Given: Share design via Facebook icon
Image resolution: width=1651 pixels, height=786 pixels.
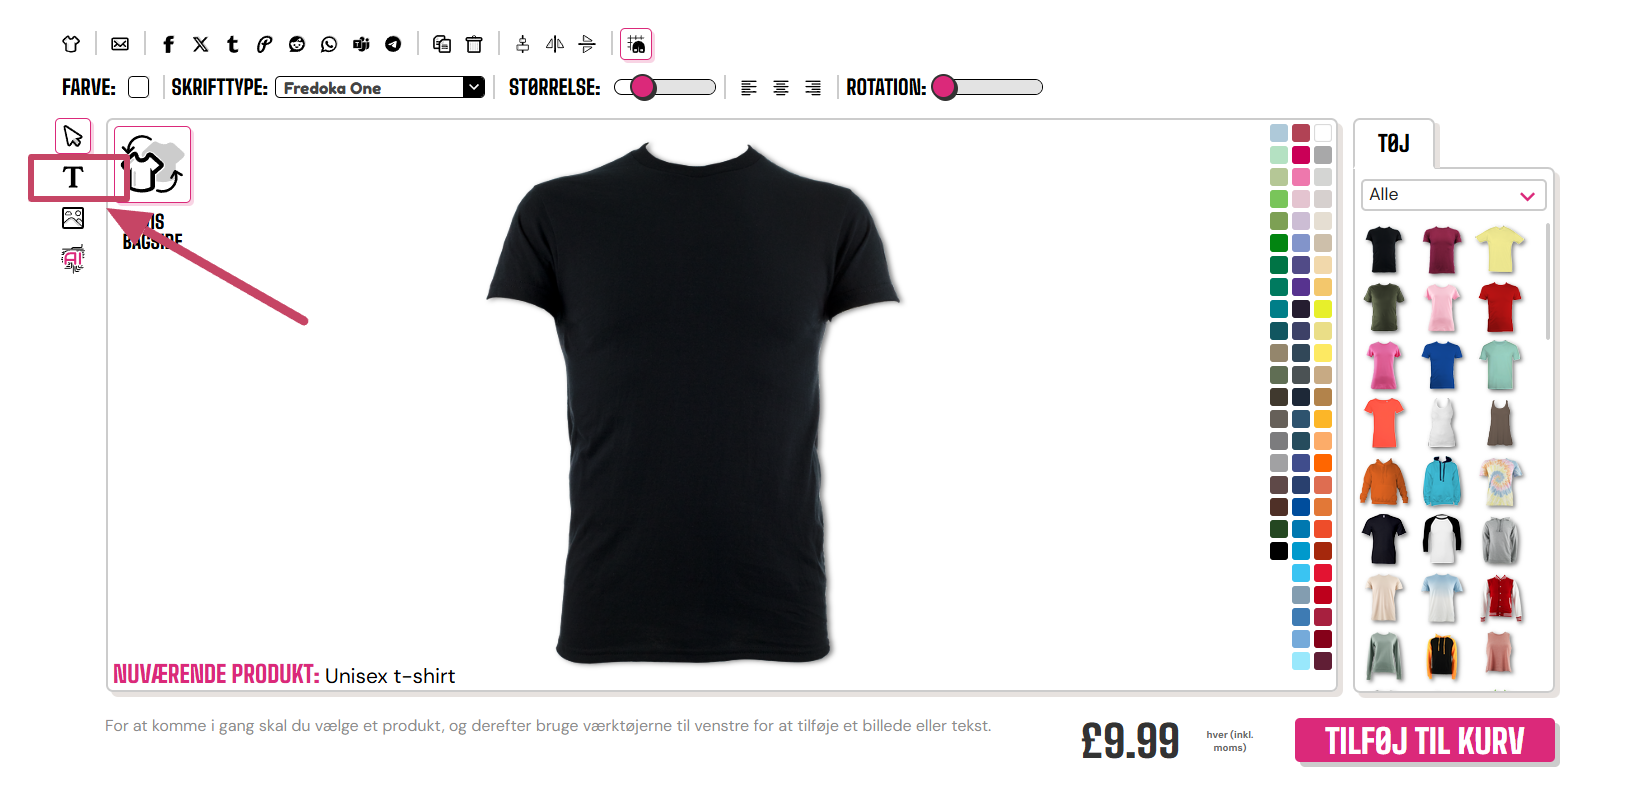Looking at the screenshot, I should pyautogui.click(x=168, y=44).
